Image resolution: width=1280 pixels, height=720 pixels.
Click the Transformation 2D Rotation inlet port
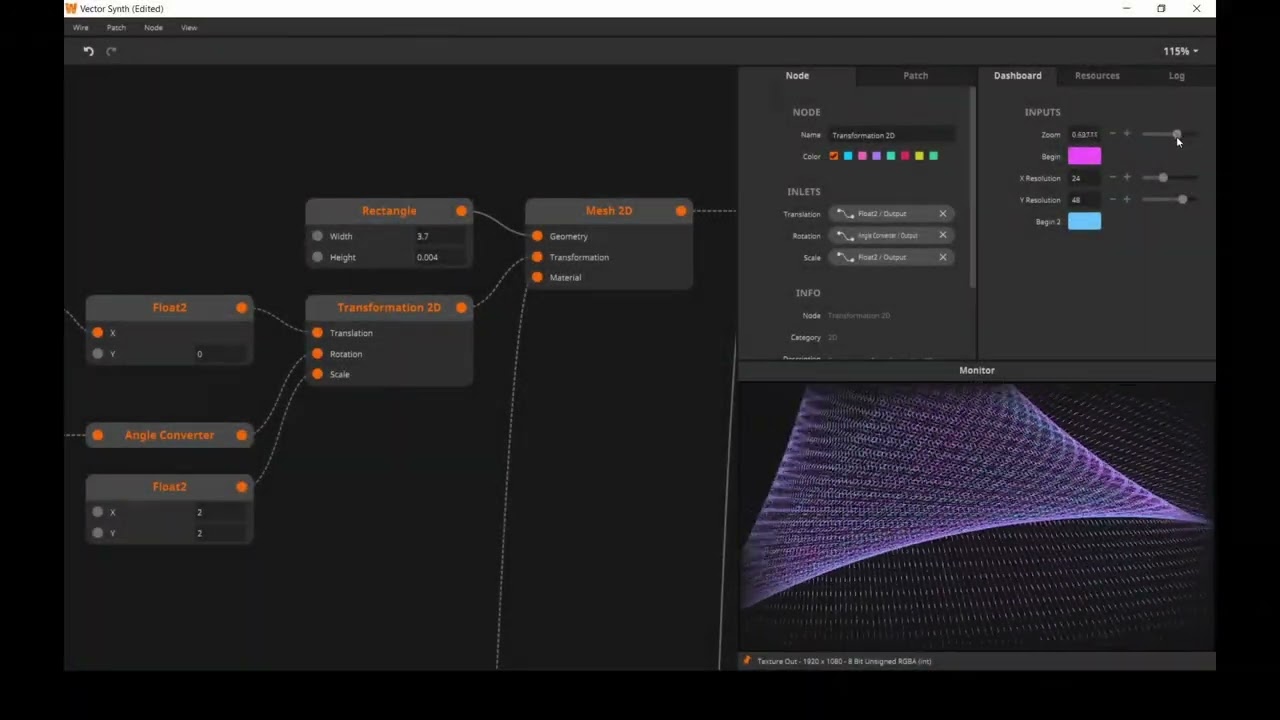click(x=317, y=354)
